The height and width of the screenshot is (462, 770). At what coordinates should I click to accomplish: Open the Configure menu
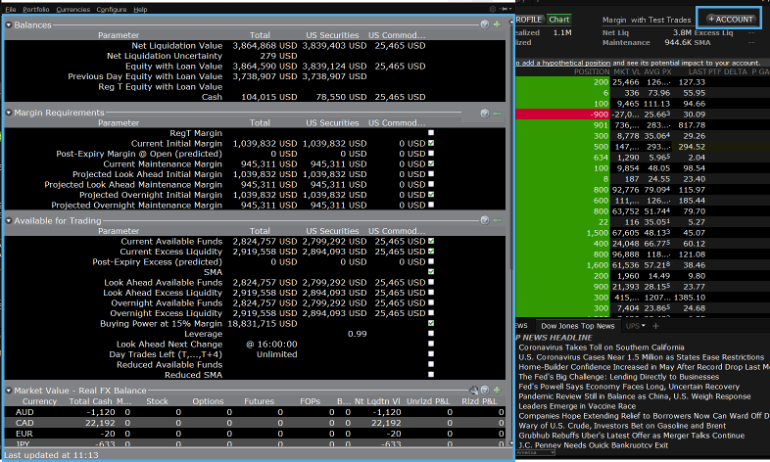tap(111, 8)
